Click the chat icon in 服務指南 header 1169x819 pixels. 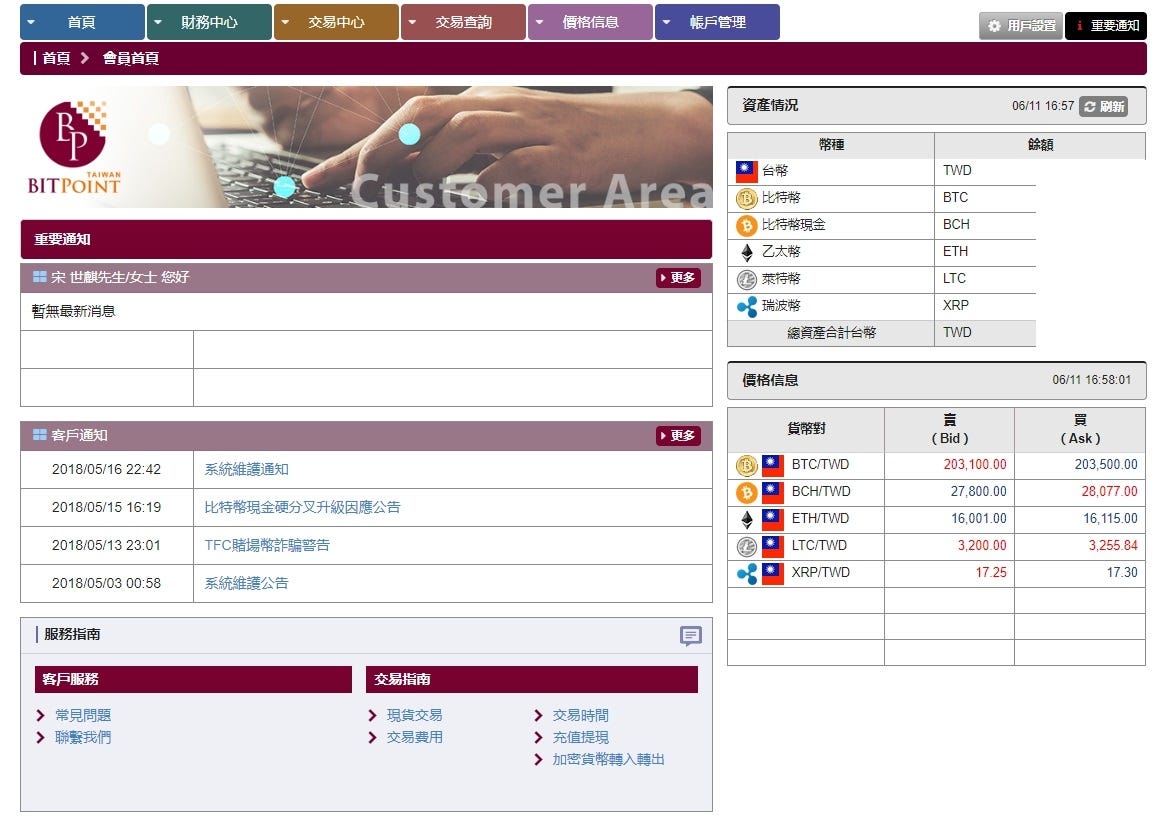[691, 636]
